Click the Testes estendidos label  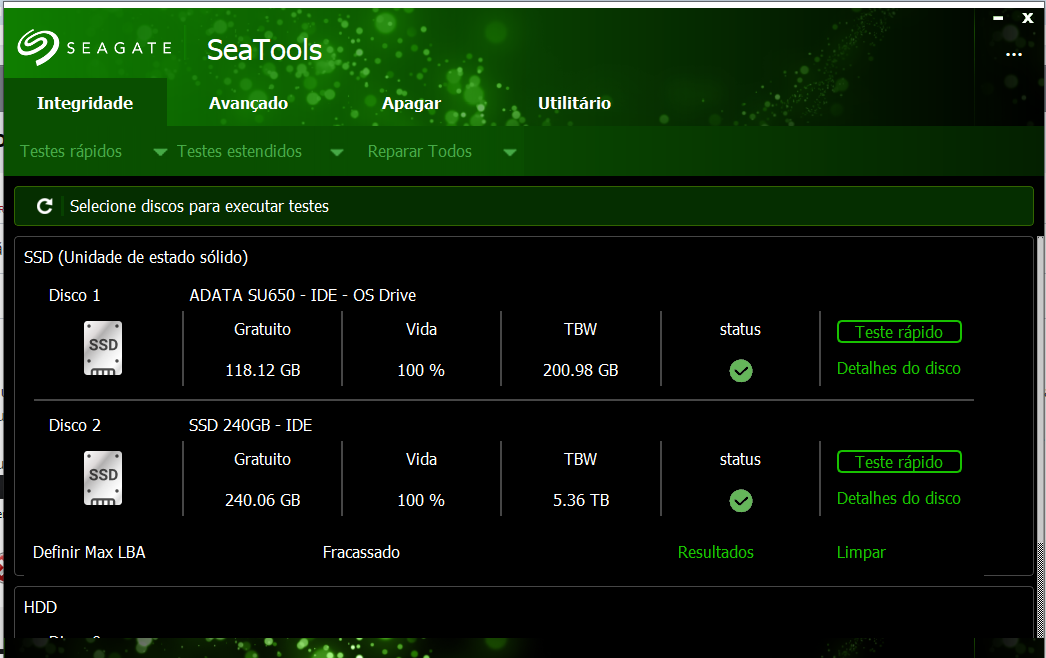(239, 151)
